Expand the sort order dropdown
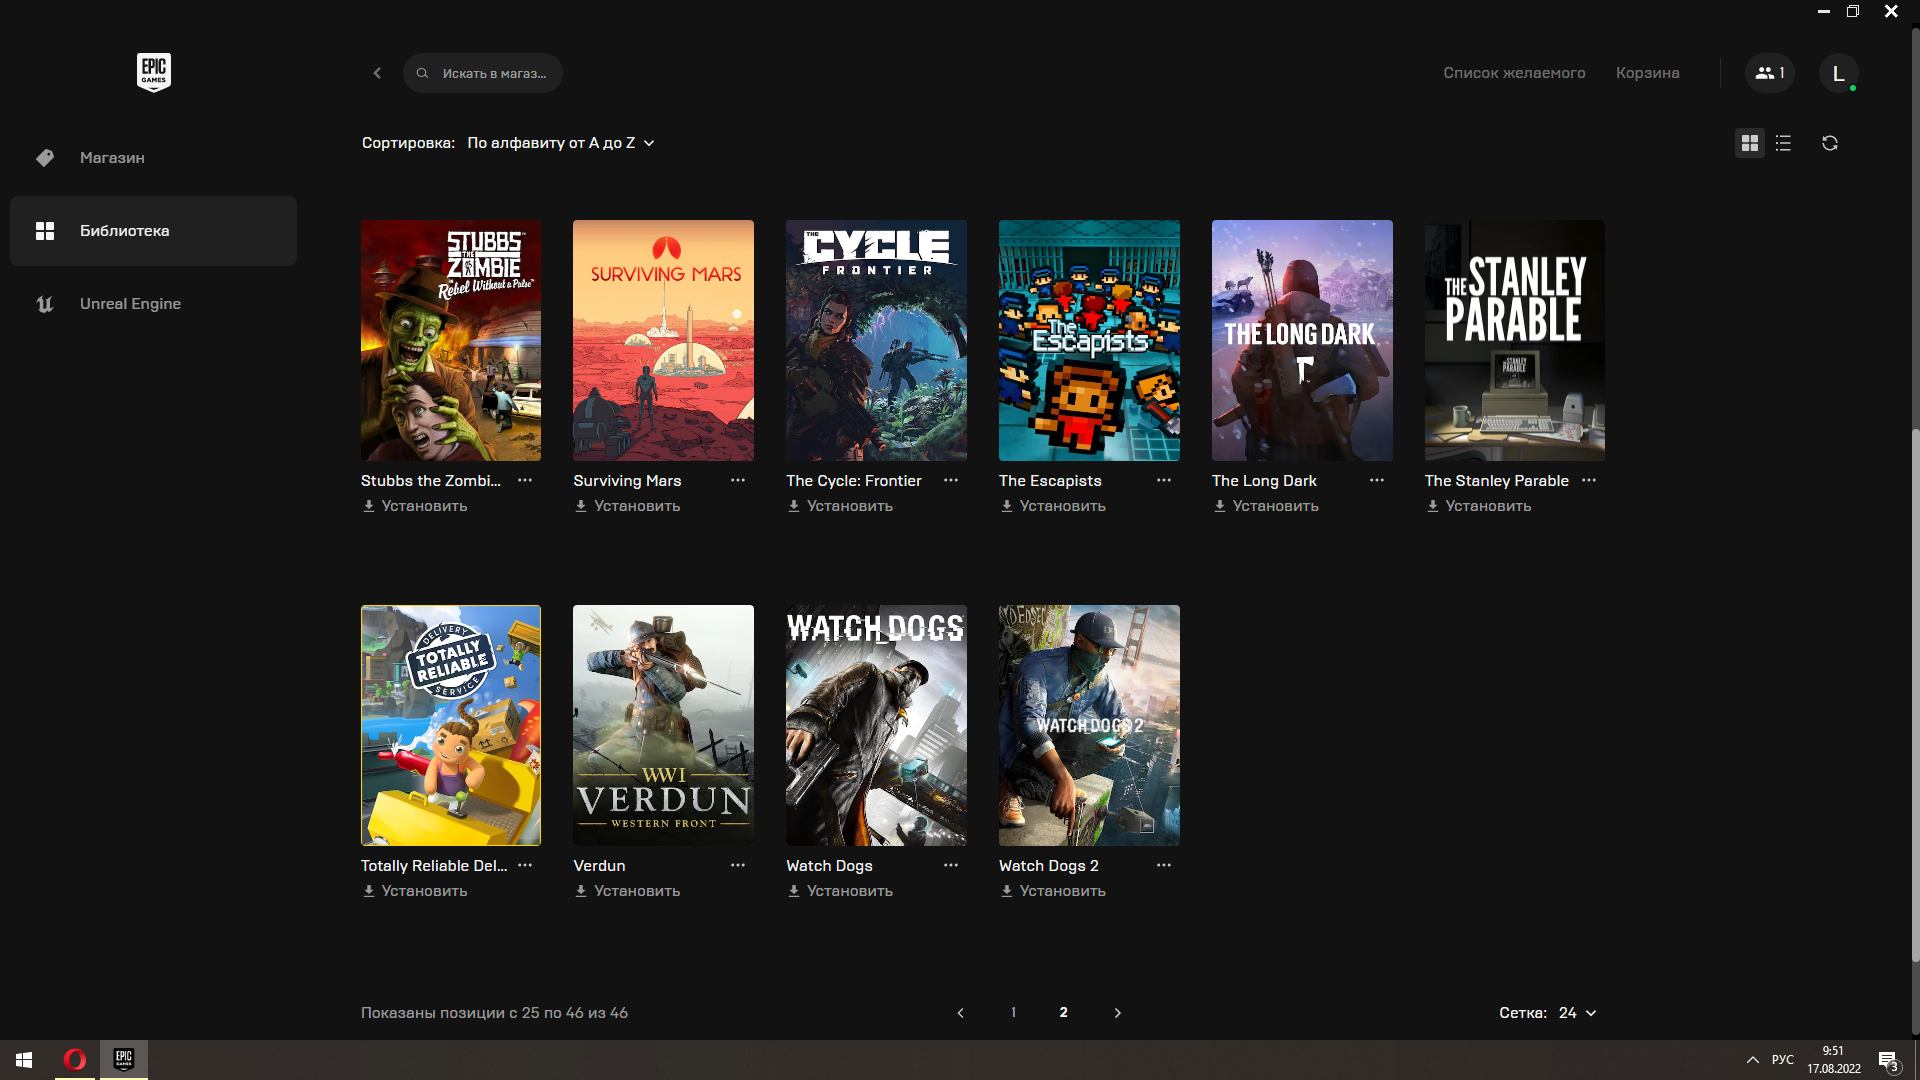Image resolution: width=1920 pixels, height=1080 pixels. [561, 143]
